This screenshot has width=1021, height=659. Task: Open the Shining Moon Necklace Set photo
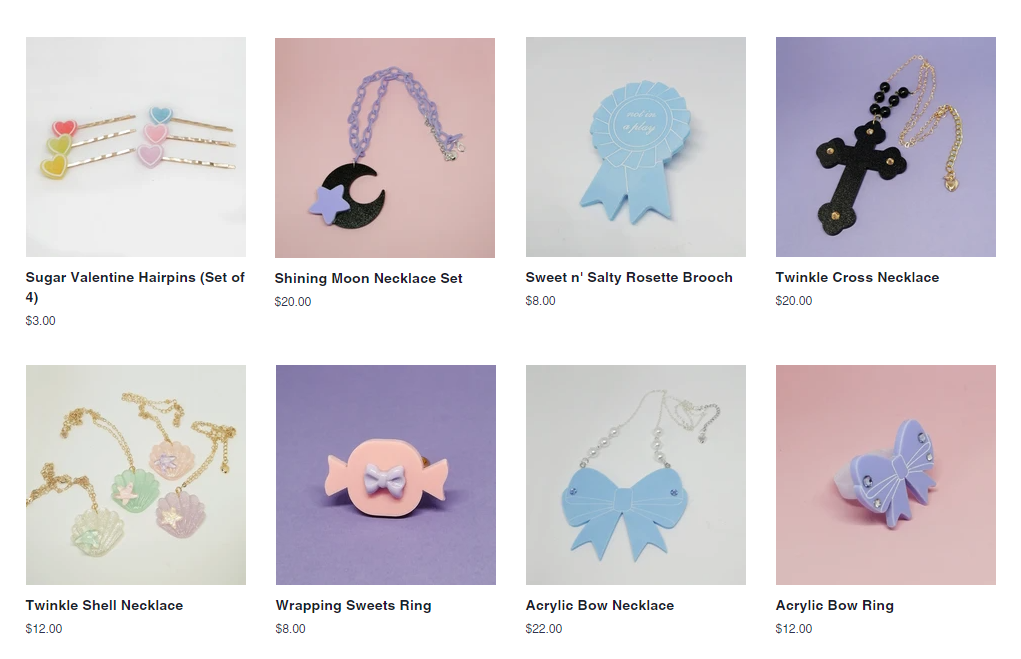[385, 148]
